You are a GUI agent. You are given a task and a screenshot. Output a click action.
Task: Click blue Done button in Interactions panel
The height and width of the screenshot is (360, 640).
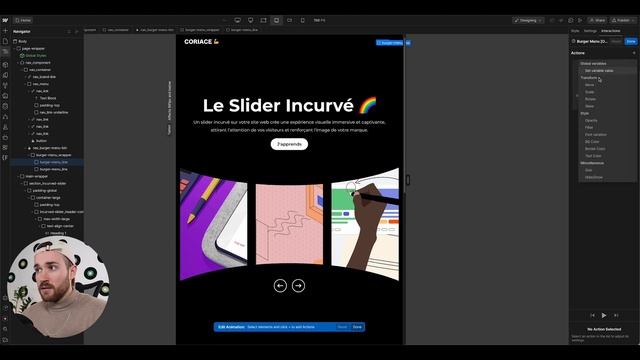click(x=631, y=41)
